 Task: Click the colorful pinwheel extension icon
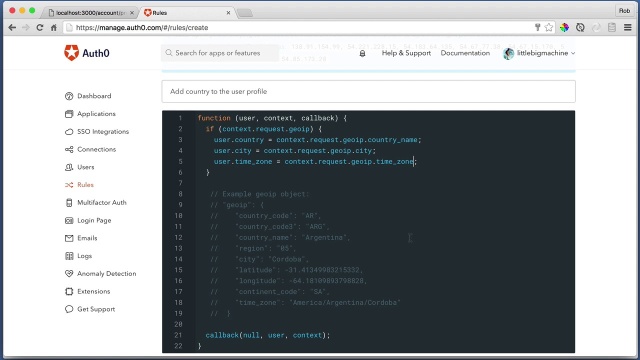(564, 27)
